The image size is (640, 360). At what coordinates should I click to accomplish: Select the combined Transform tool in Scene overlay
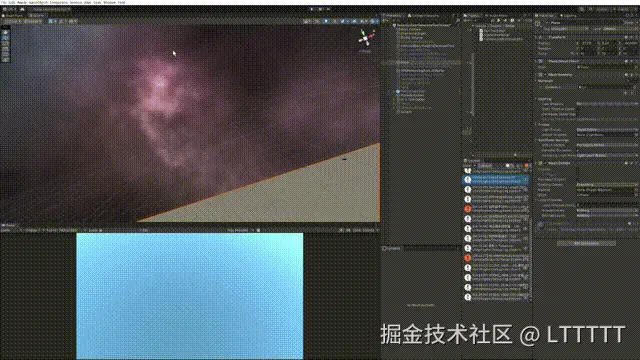[5, 59]
